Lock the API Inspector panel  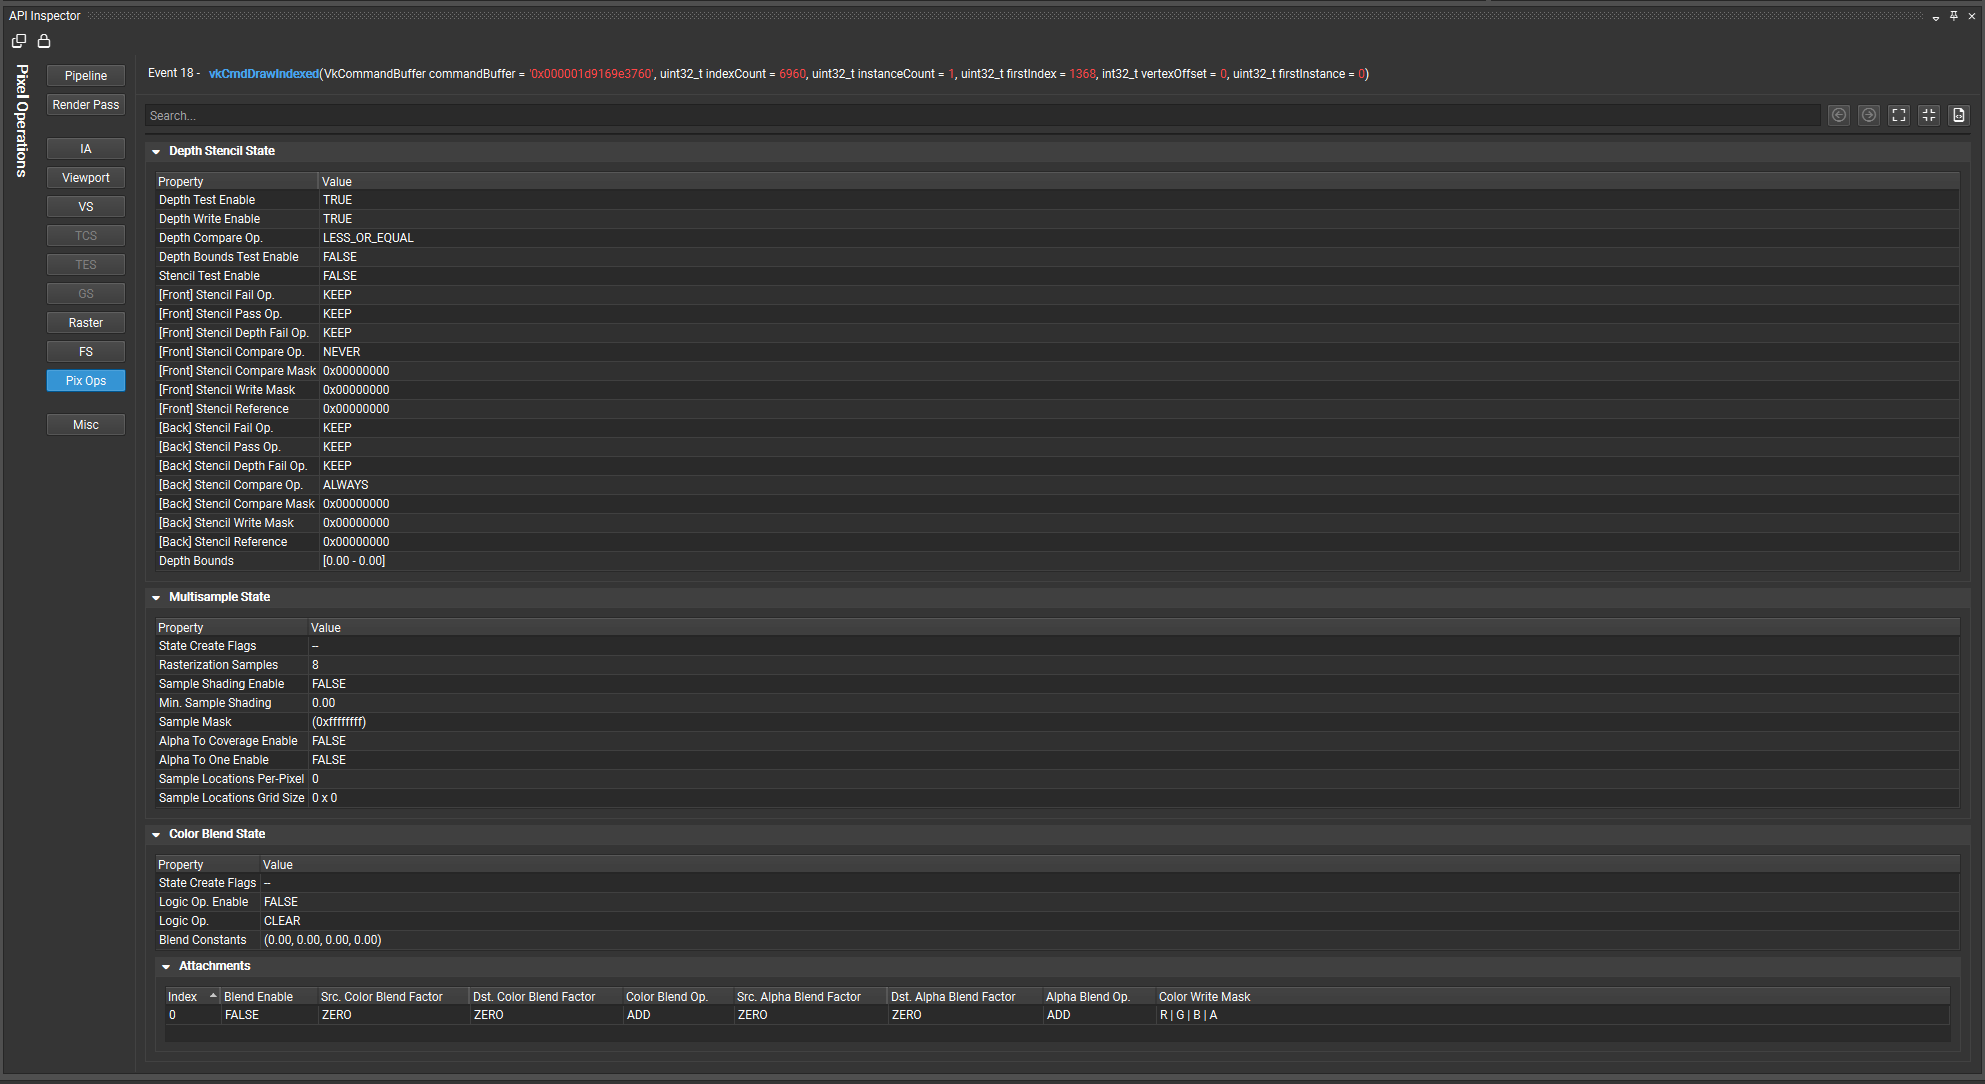[44, 41]
